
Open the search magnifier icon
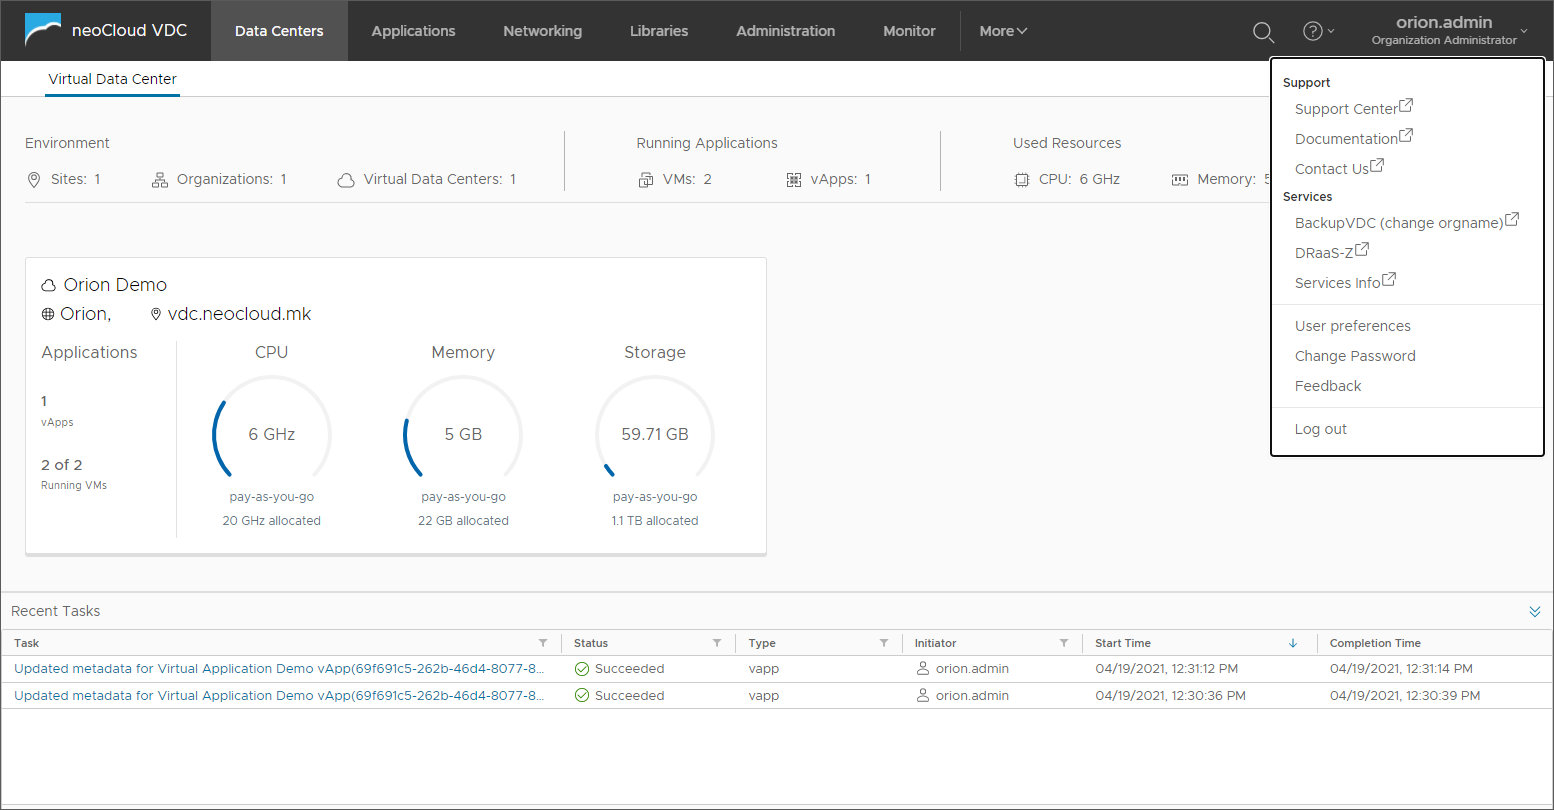point(1263,32)
